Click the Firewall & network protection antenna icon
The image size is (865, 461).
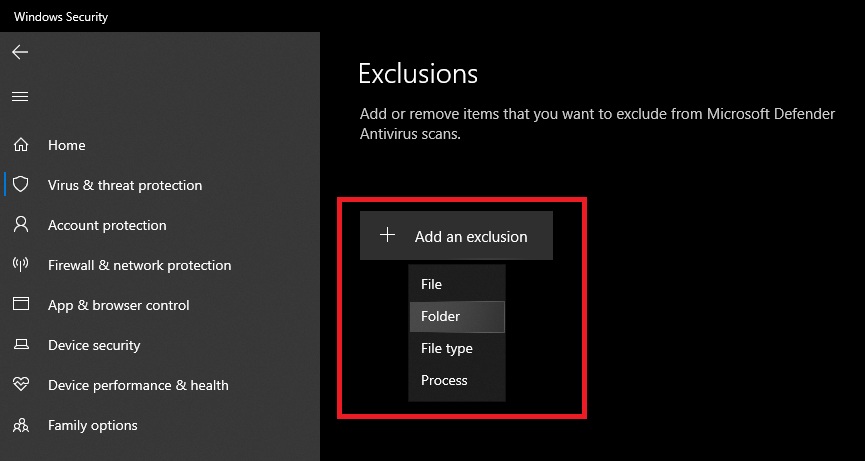(20, 265)
